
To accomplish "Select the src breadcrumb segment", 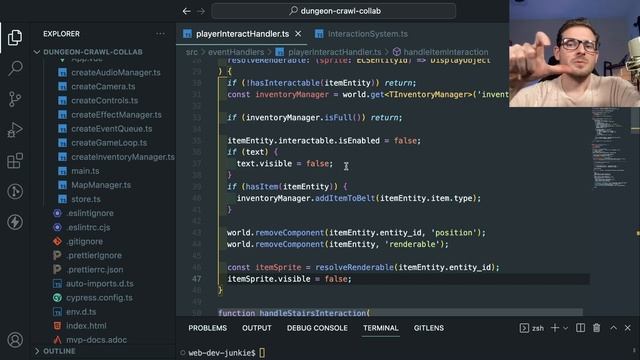I will pyautogui.click(x=191, y=52).
